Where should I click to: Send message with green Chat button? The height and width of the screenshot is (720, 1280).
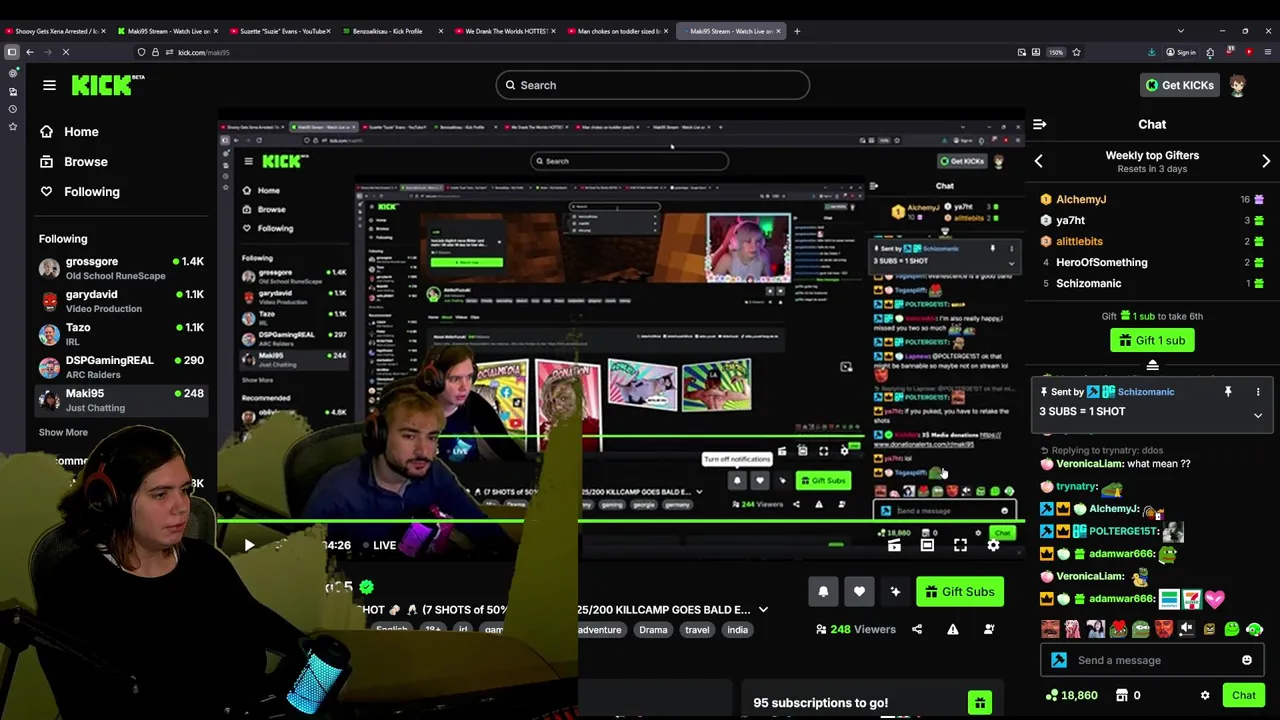pos(1244,695)
